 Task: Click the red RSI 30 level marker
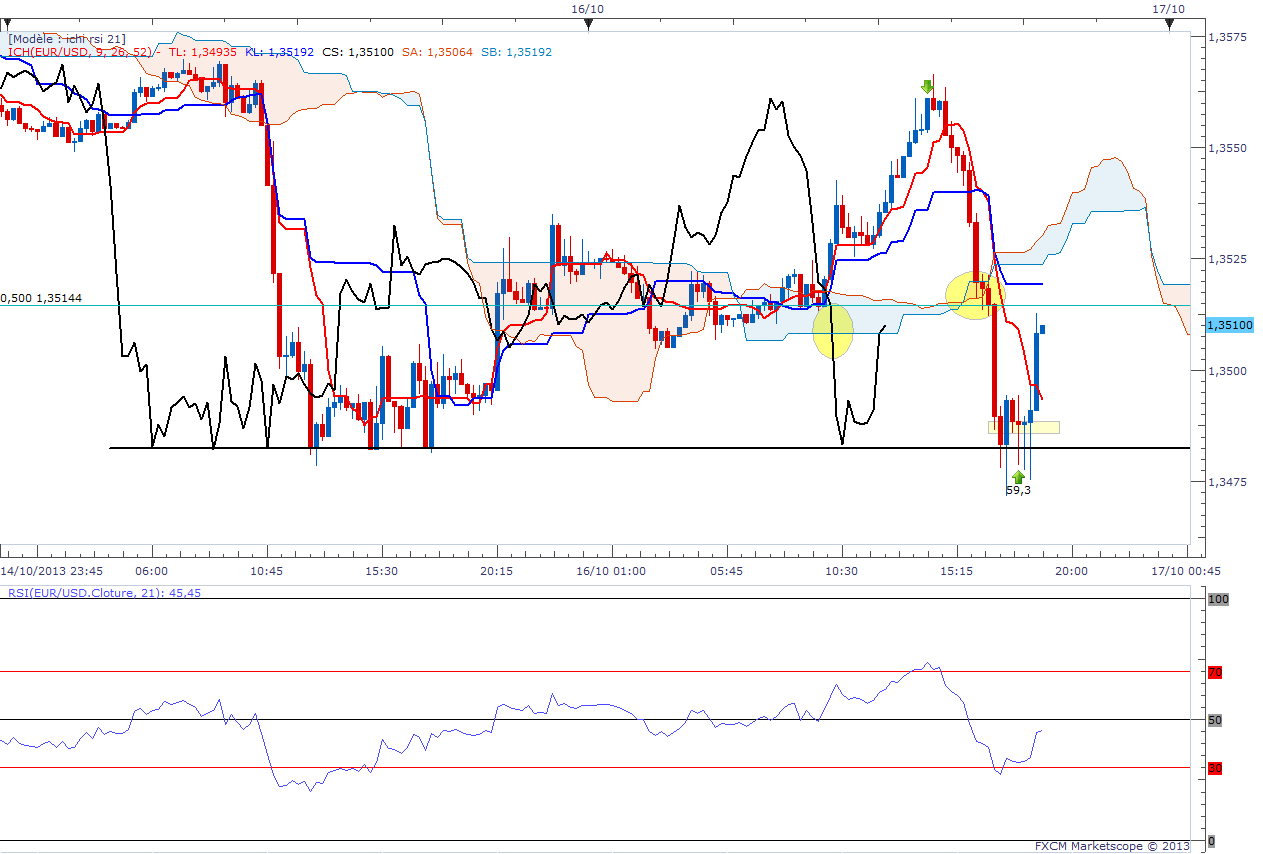(x=1215, y=768)
